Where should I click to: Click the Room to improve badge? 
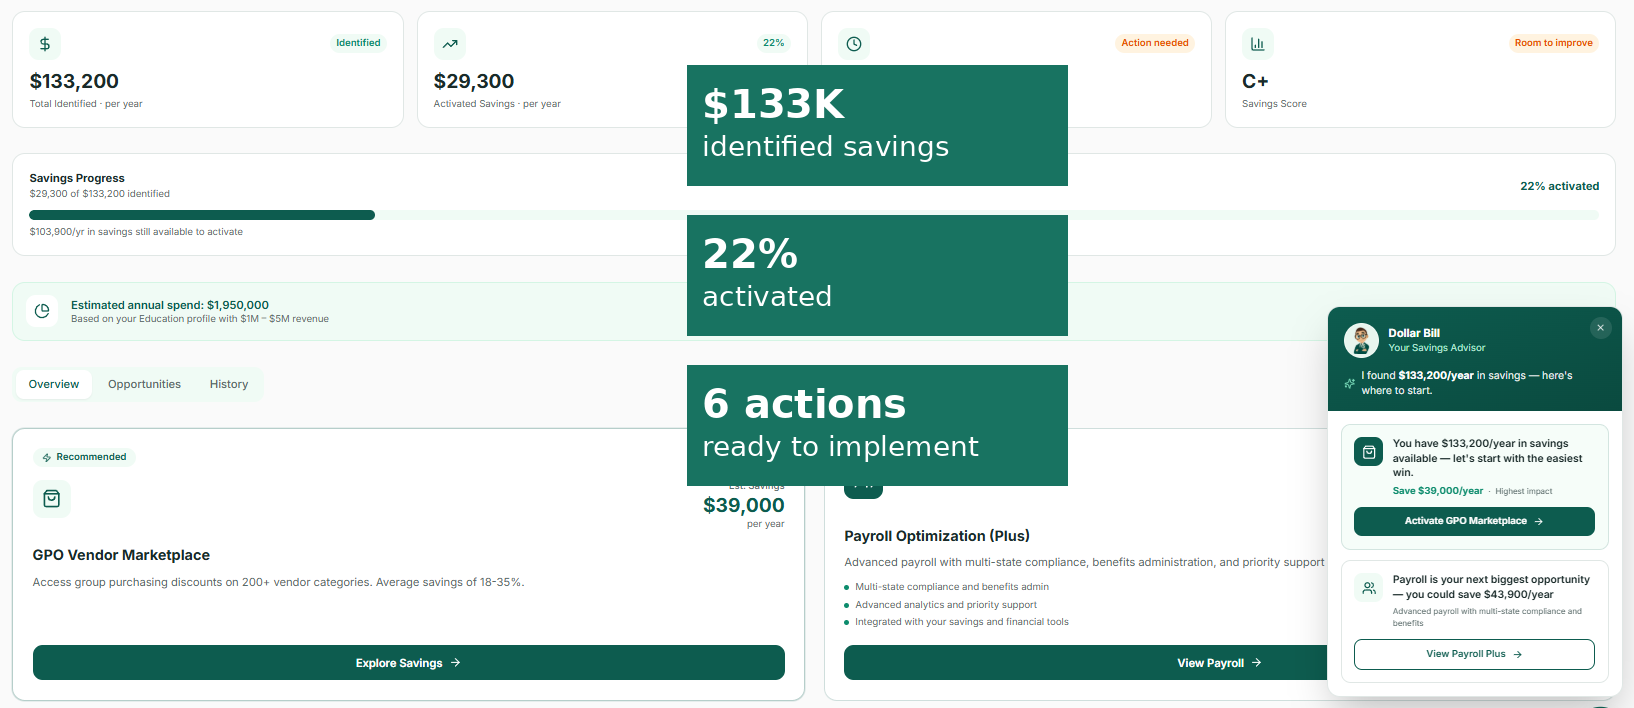tap(1553, 43)
